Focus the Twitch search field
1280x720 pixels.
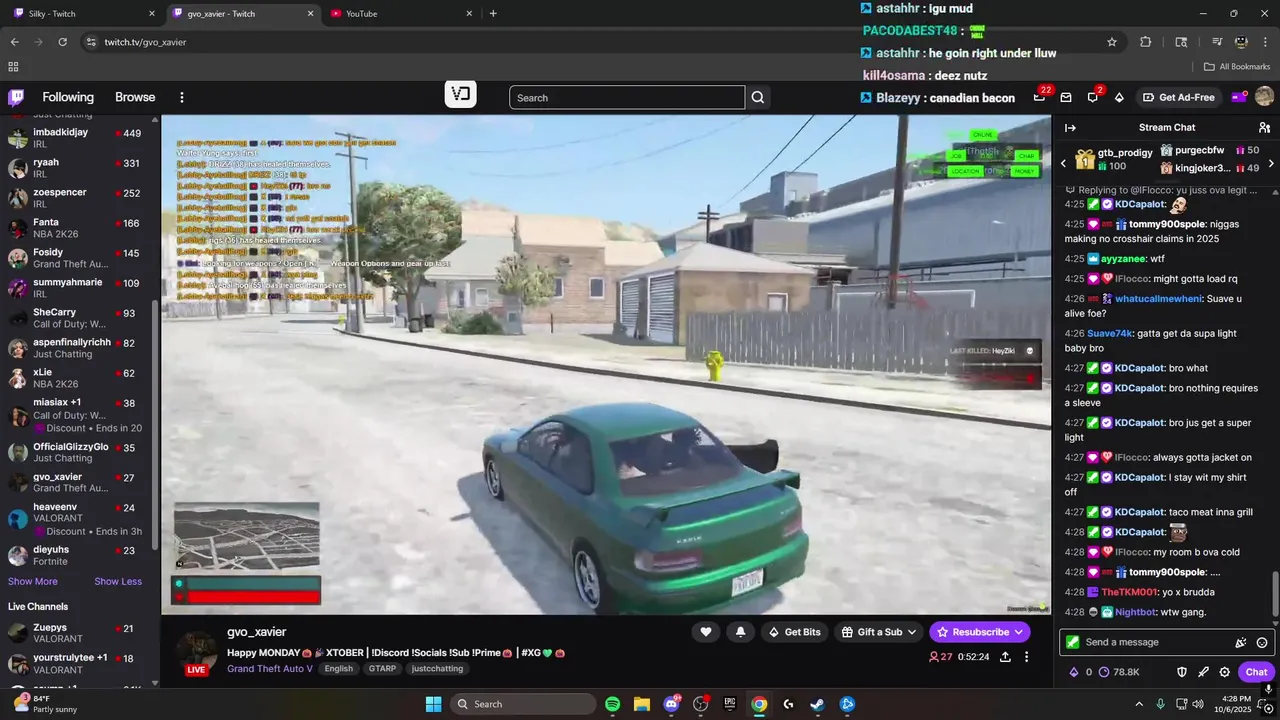coord(627,97)
